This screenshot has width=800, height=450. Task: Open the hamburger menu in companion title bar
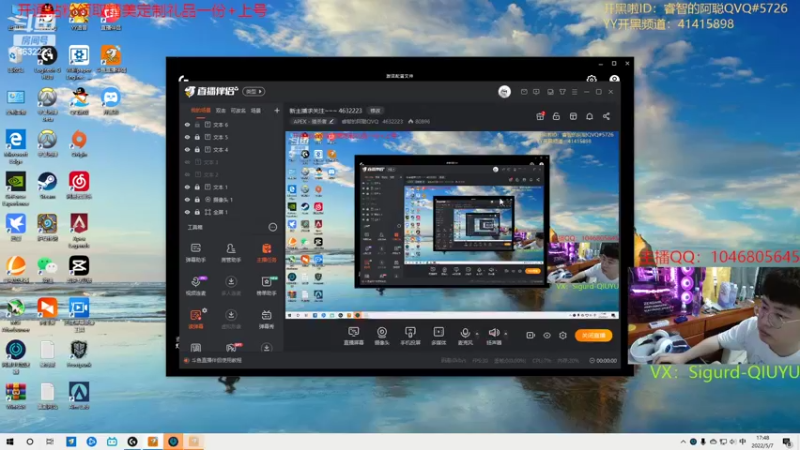point(574,92)
